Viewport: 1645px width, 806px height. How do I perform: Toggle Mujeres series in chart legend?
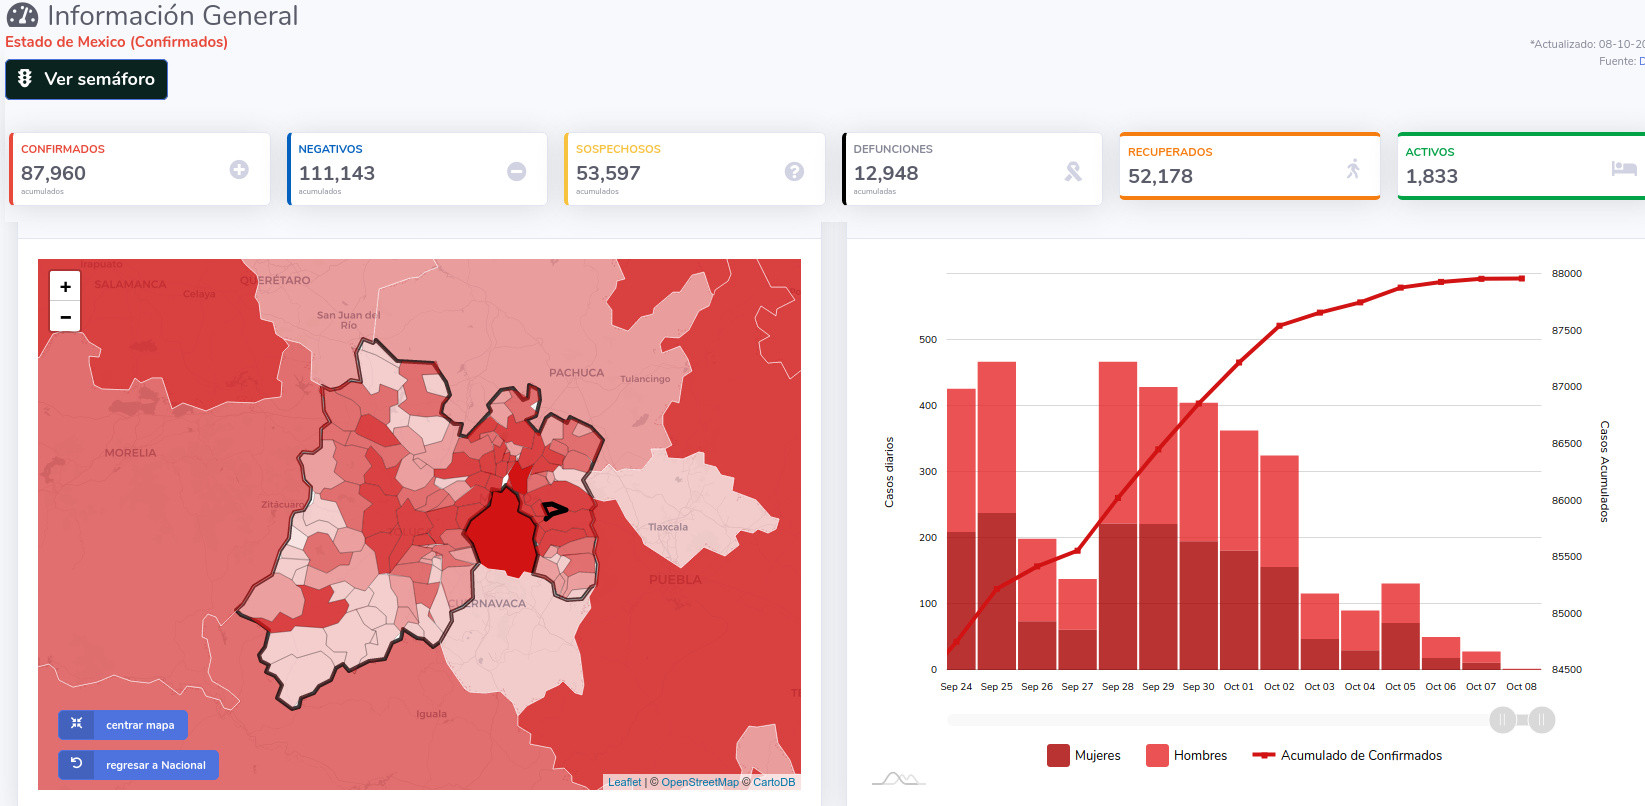[1084, 755]
